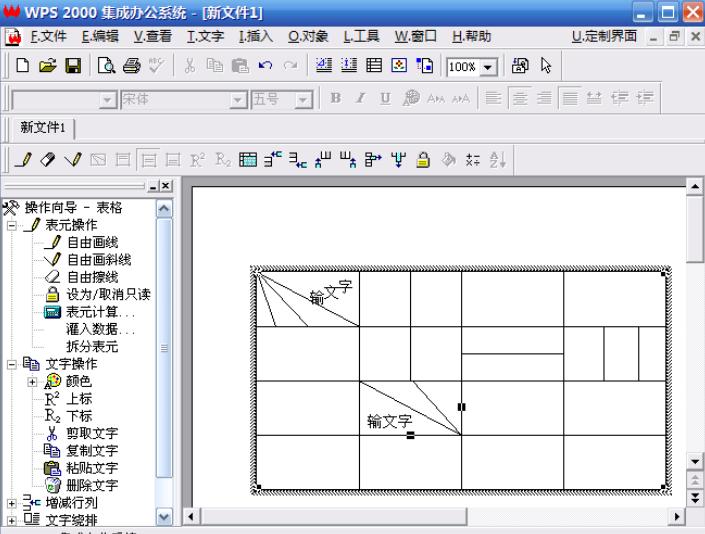Open print preview icon
This screenshot has width=705, height=534.
click(107, 66)
